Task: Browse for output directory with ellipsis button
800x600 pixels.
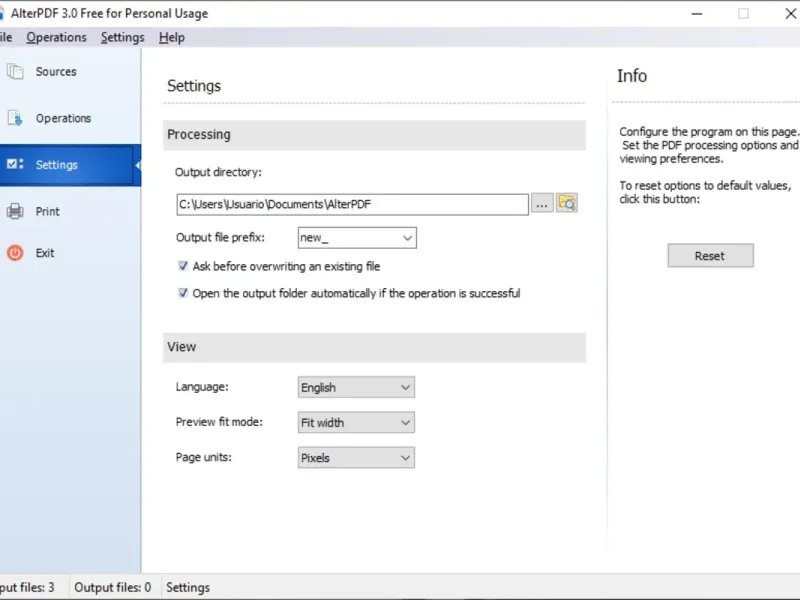Action: 542,204
